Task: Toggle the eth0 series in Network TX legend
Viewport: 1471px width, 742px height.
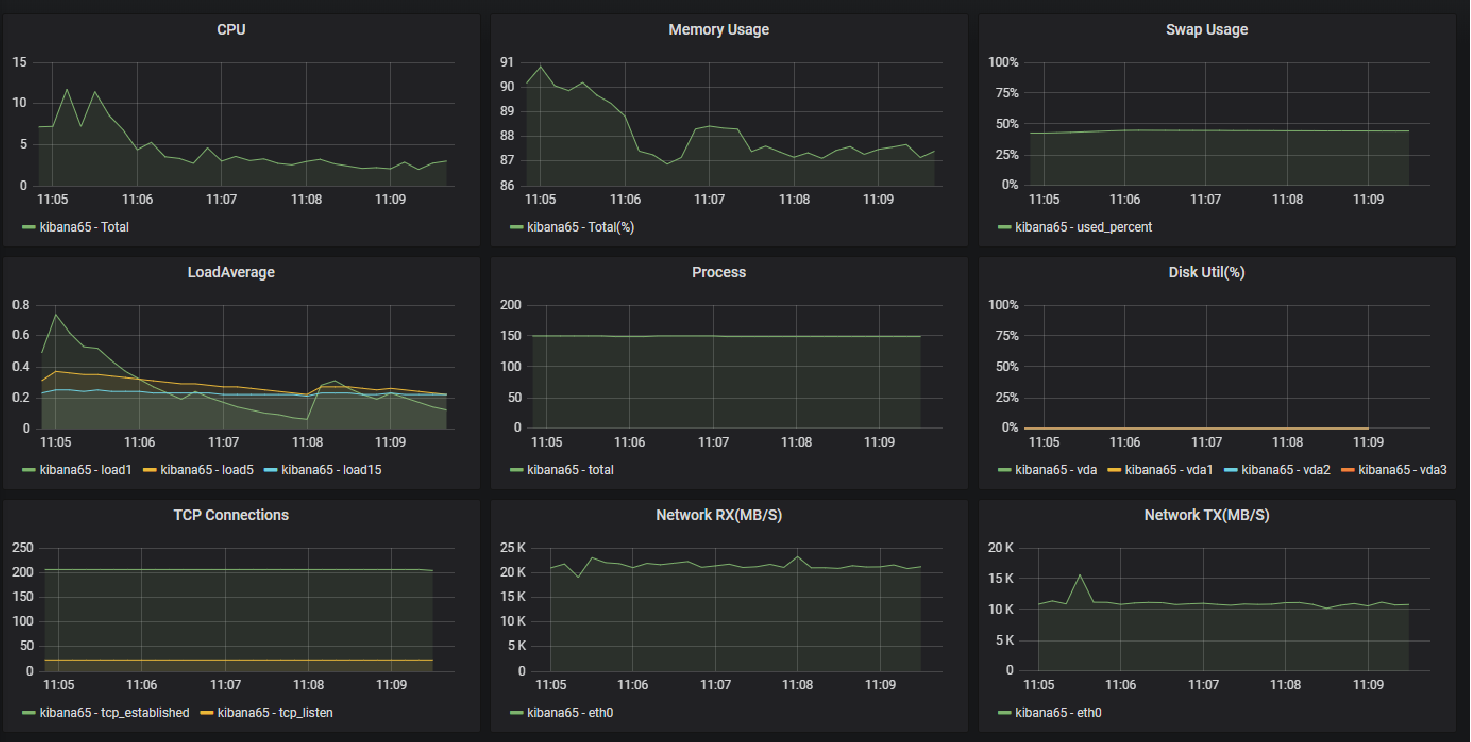Action: (x=1058, y=713)
